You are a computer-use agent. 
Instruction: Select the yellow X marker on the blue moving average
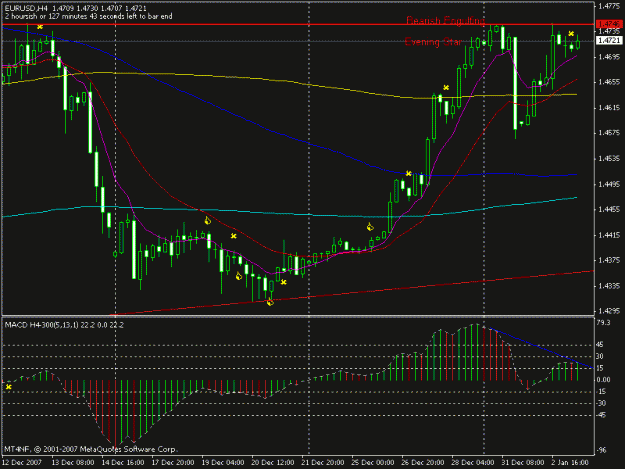point(409,173)
